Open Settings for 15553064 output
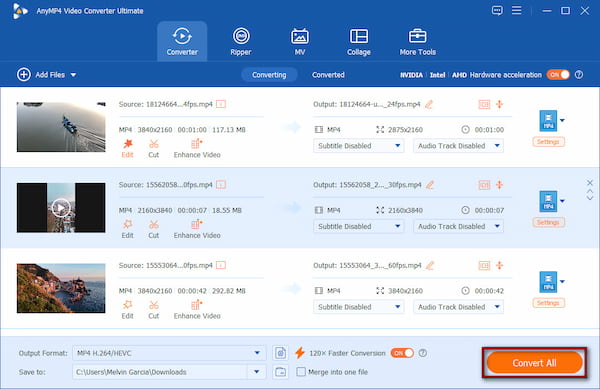This screenshot has height=389, width=600. tap(548, 303)
